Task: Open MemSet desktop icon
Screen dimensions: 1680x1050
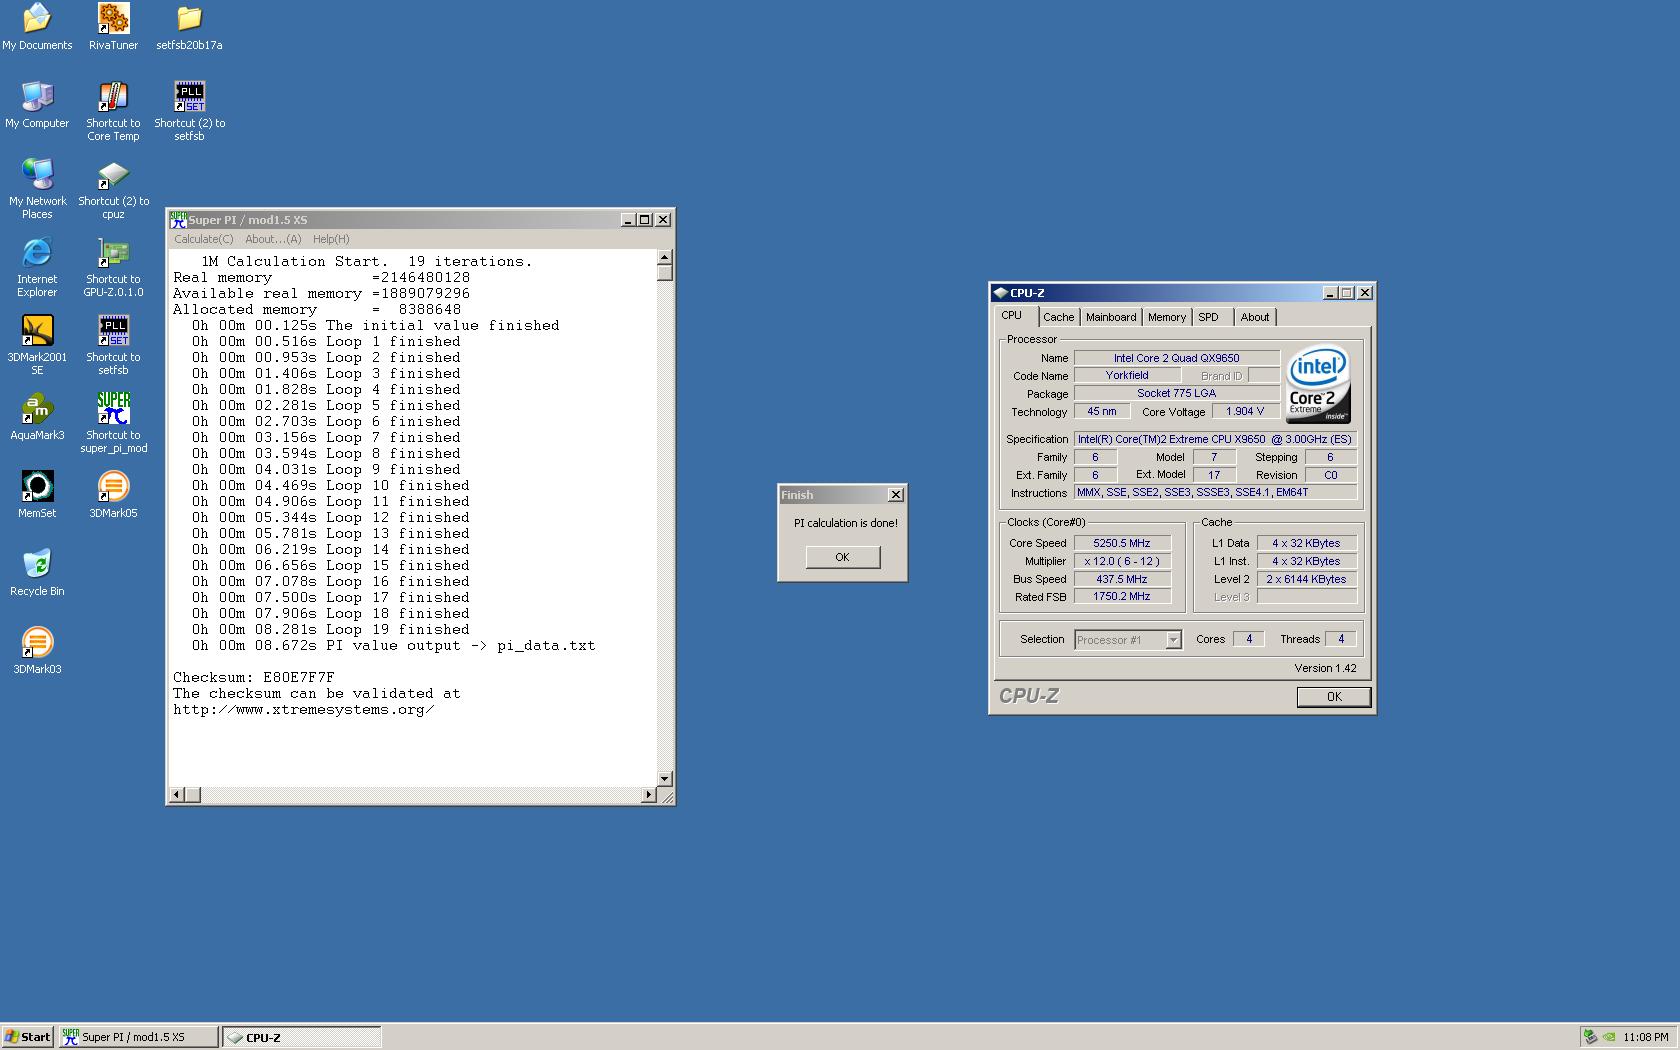Action: [37, 495]
